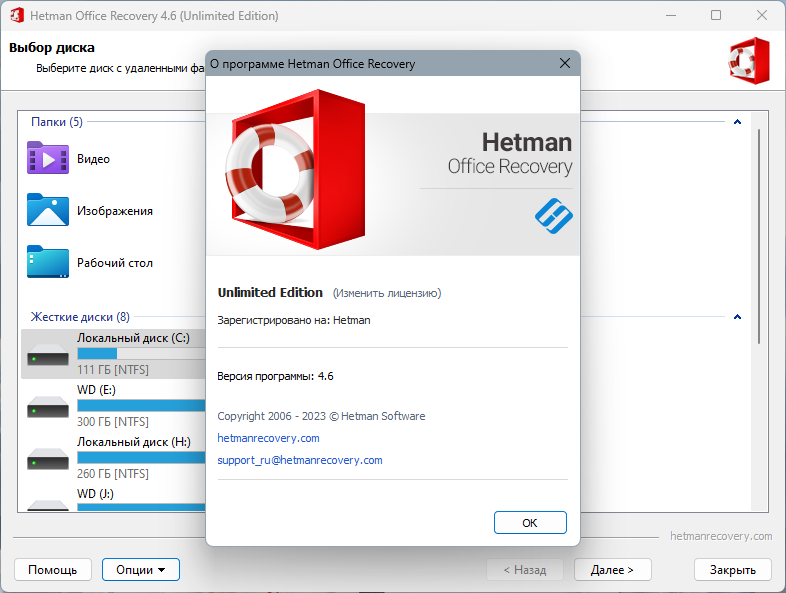Select the WD (E:) label
The image size is (786, 593).
pyautogui.click(x=96, y=390)
